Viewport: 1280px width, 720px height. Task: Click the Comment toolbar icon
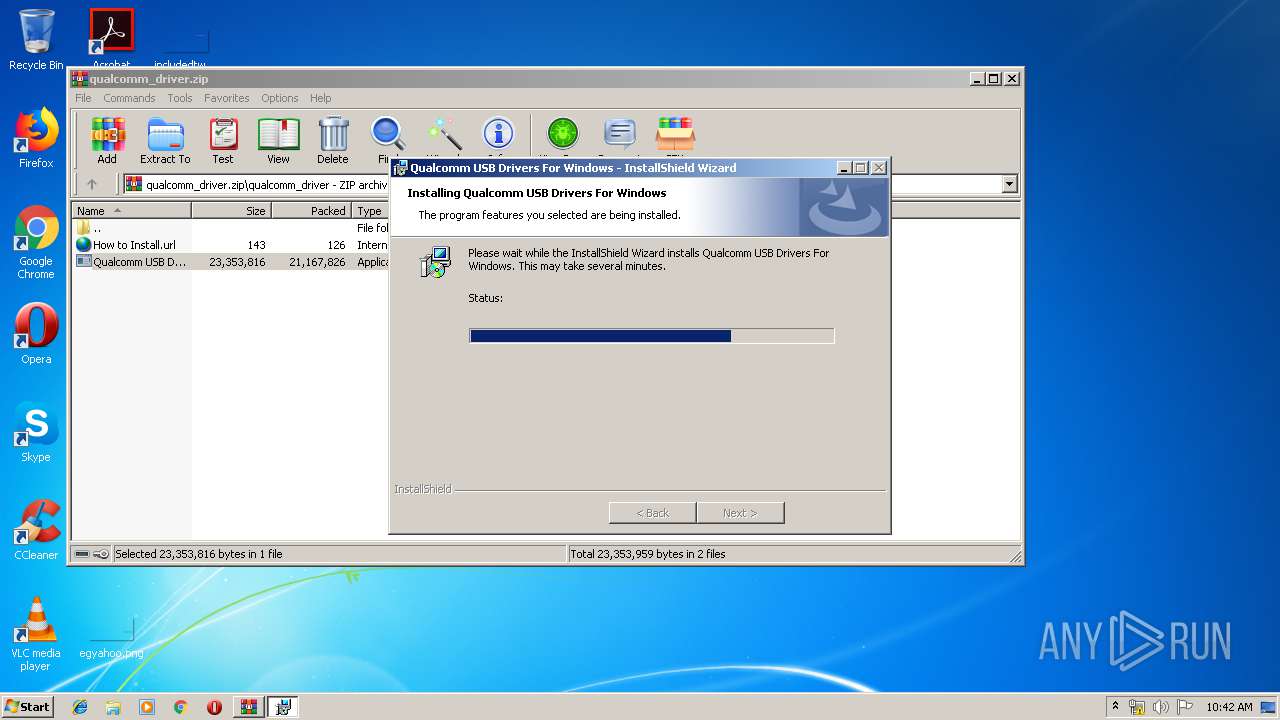coord(620,136)
